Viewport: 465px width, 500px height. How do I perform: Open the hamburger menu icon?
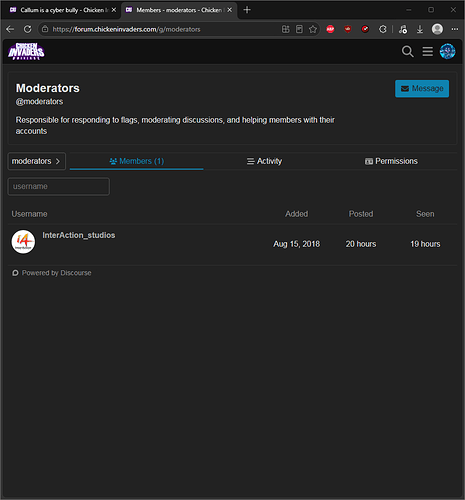(x=428, y=52)
